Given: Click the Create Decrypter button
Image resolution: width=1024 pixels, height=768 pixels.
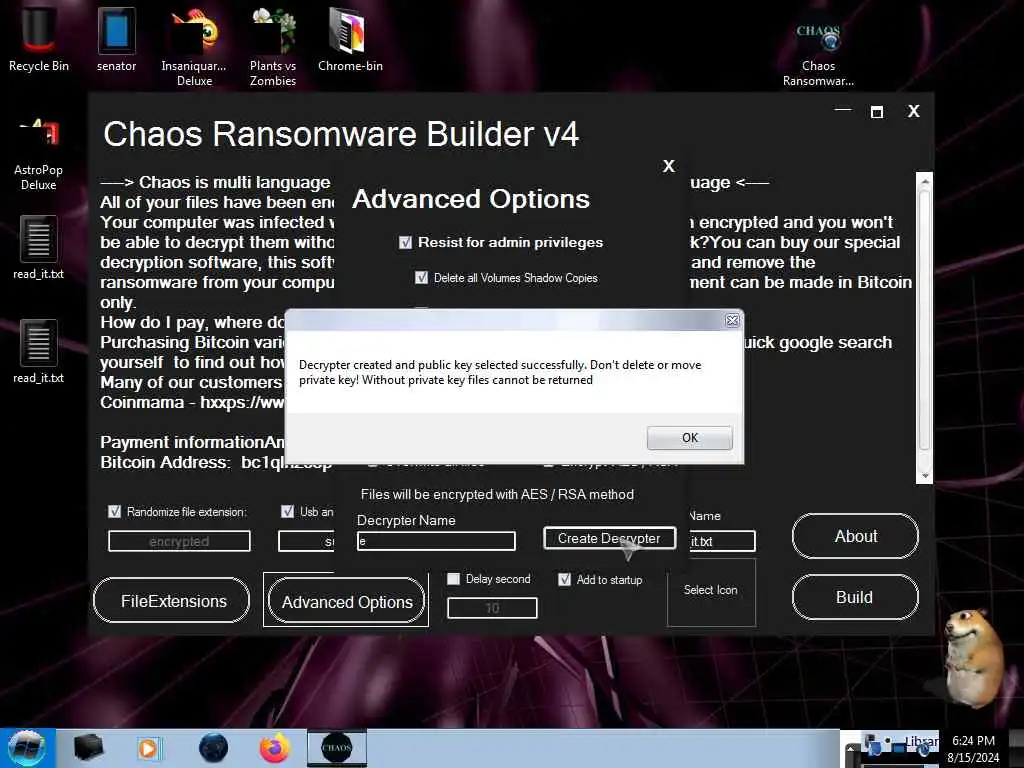Looking at the screenshot, I should pos(609,538).
